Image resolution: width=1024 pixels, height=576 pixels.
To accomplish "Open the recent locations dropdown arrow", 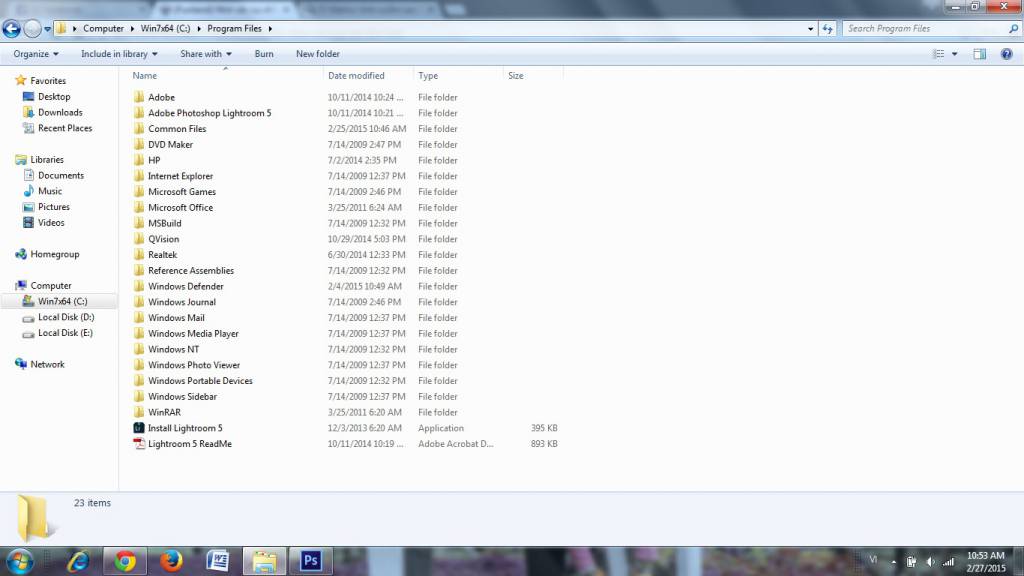I will (48, 29).
